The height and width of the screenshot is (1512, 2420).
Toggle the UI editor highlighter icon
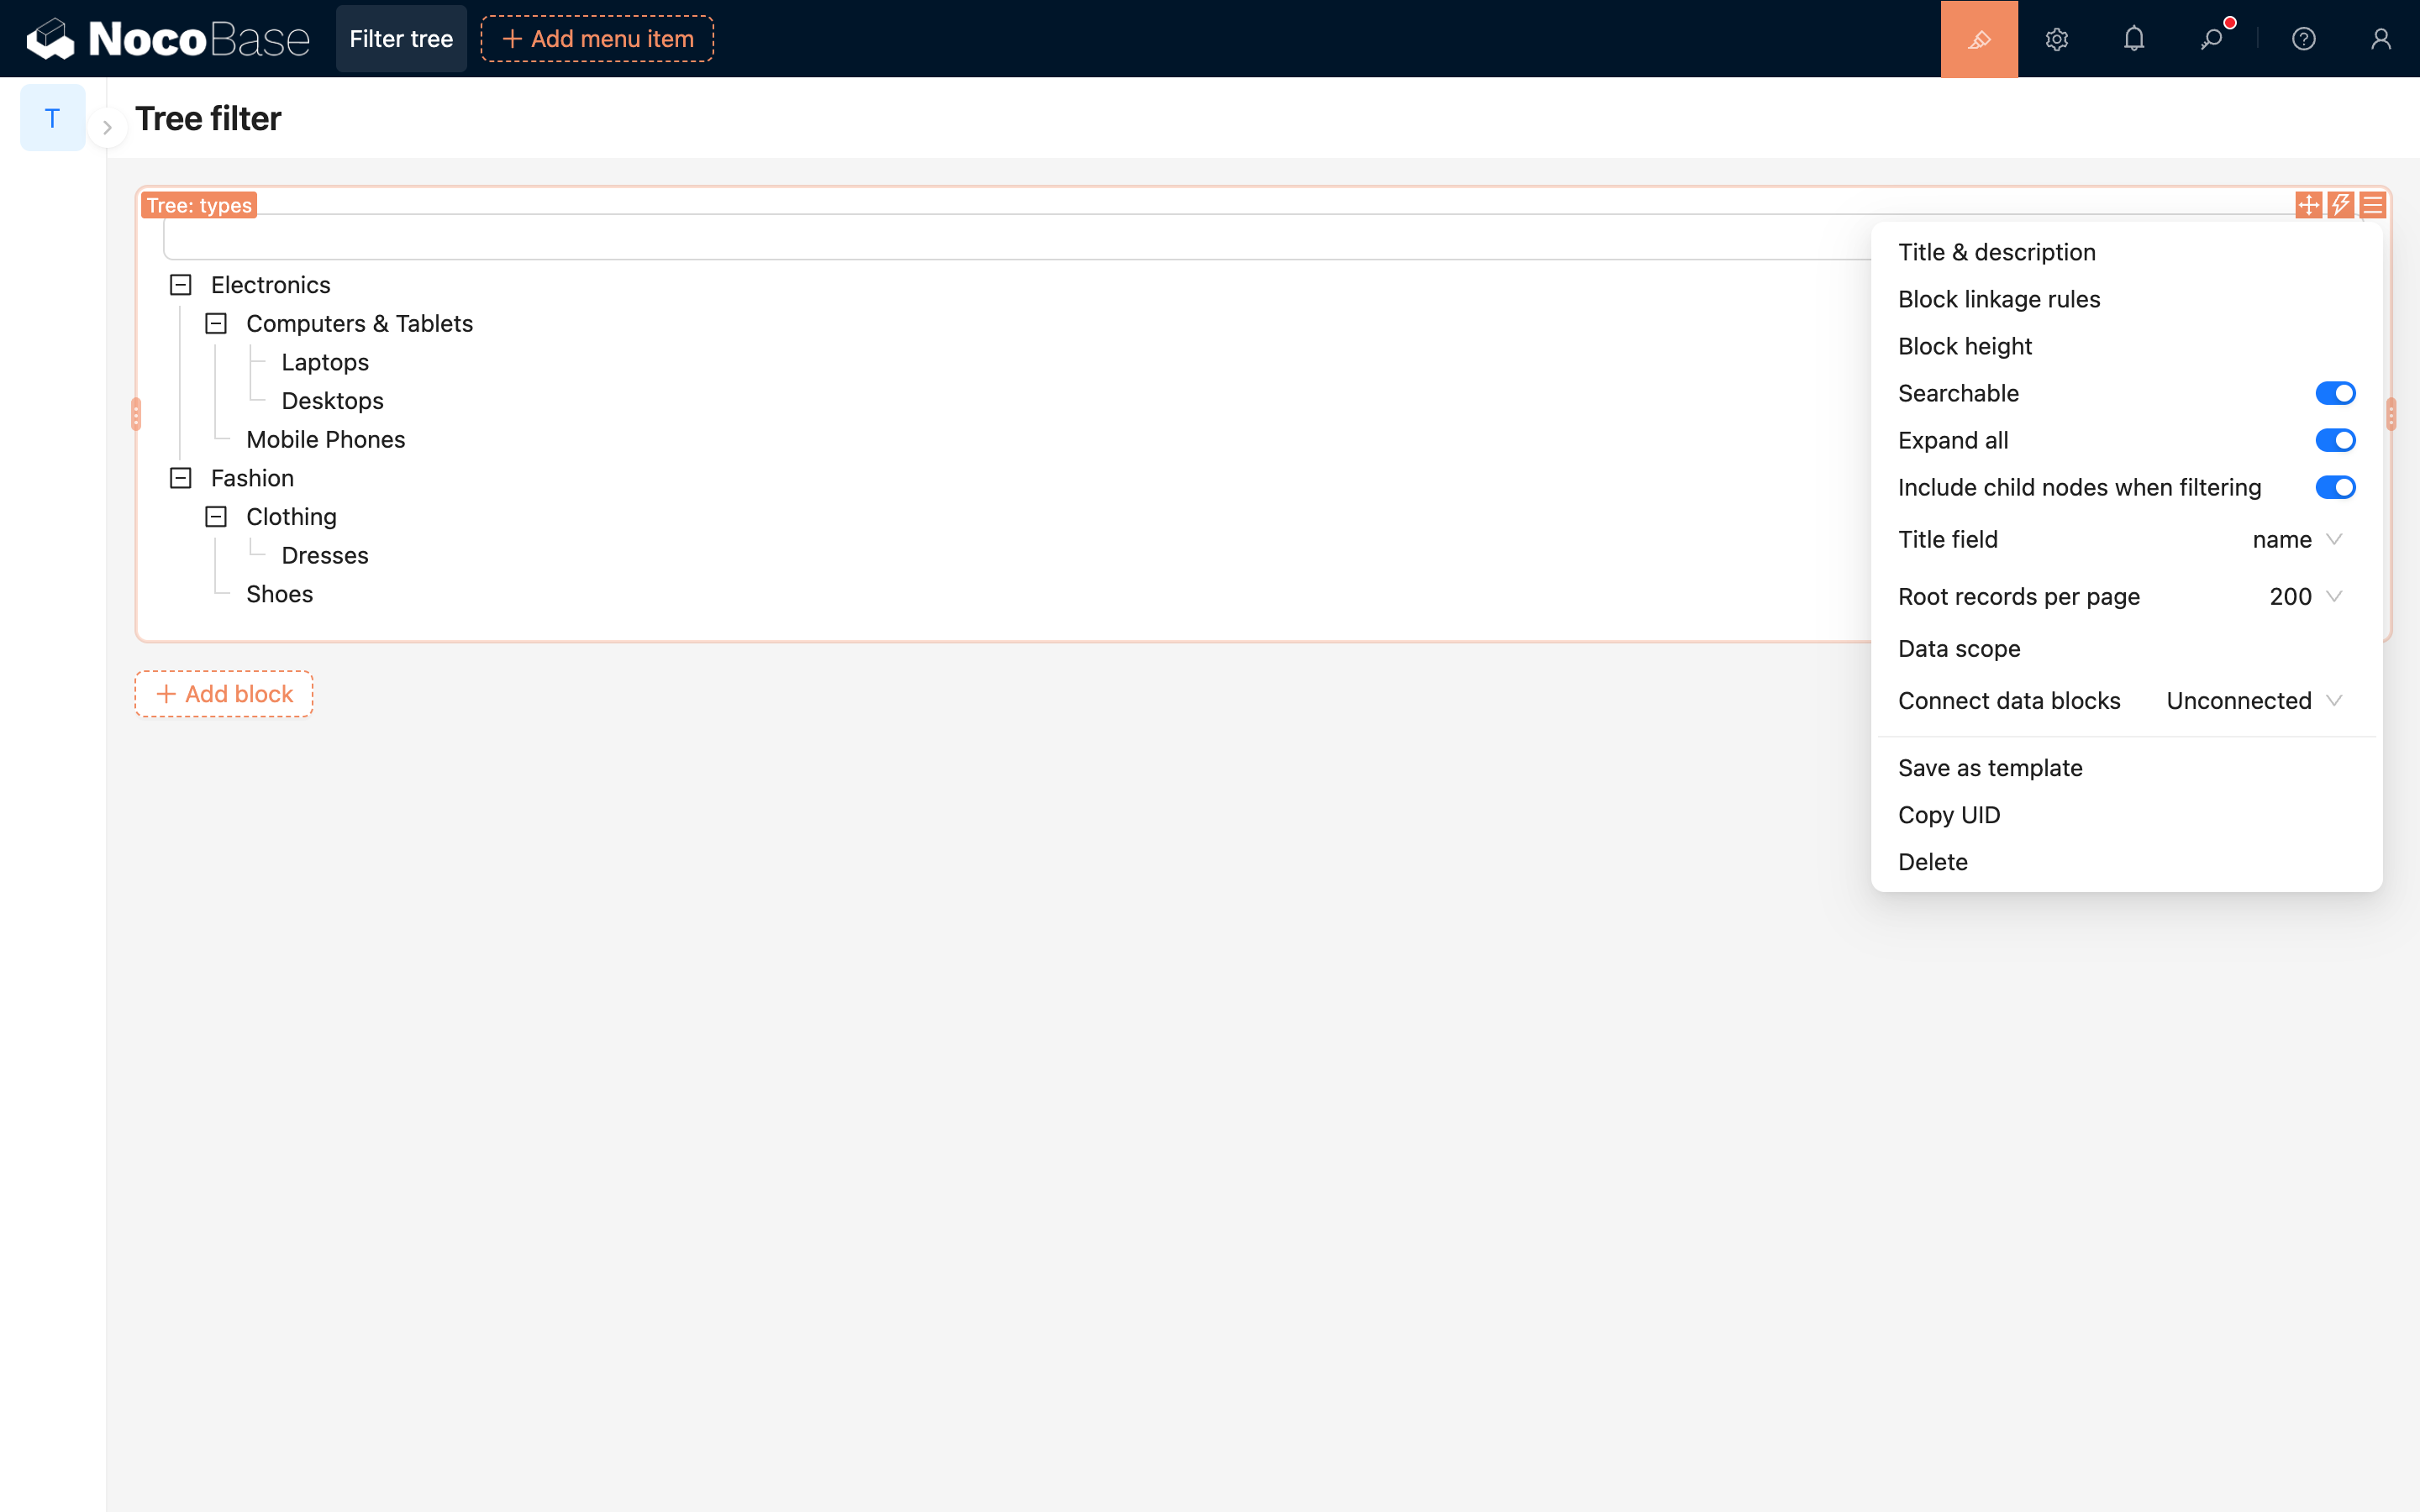click(x=1978, y=39)
